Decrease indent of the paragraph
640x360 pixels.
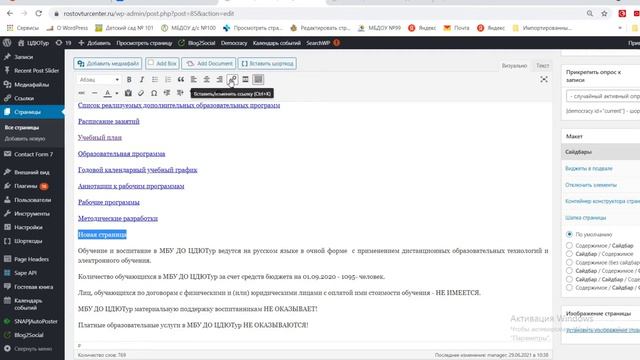point(167,93)
